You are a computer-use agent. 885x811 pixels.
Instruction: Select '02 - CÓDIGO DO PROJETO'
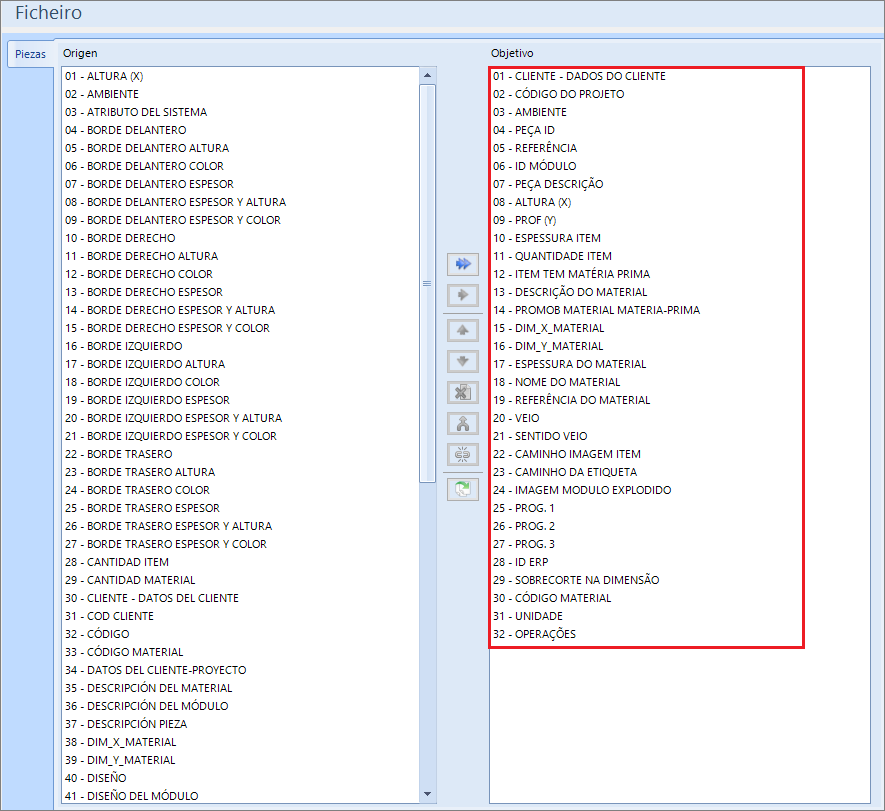coord(559,94)
